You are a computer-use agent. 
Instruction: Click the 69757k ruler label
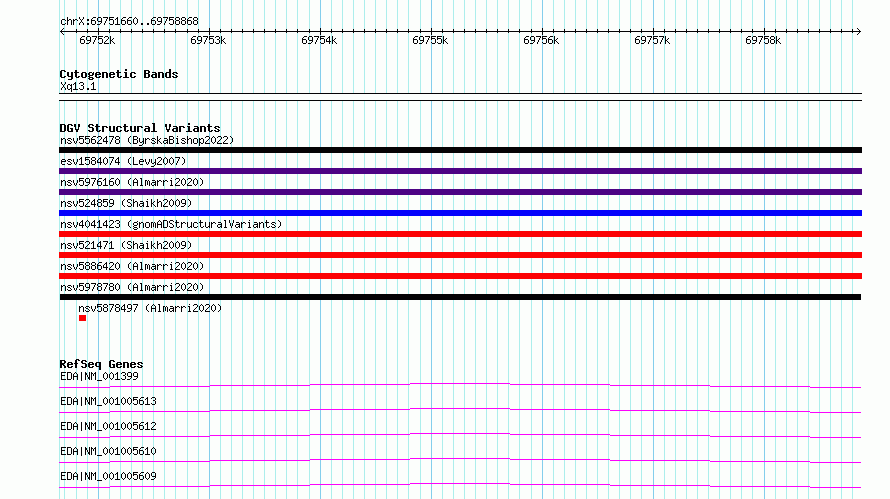pos(652,40)
